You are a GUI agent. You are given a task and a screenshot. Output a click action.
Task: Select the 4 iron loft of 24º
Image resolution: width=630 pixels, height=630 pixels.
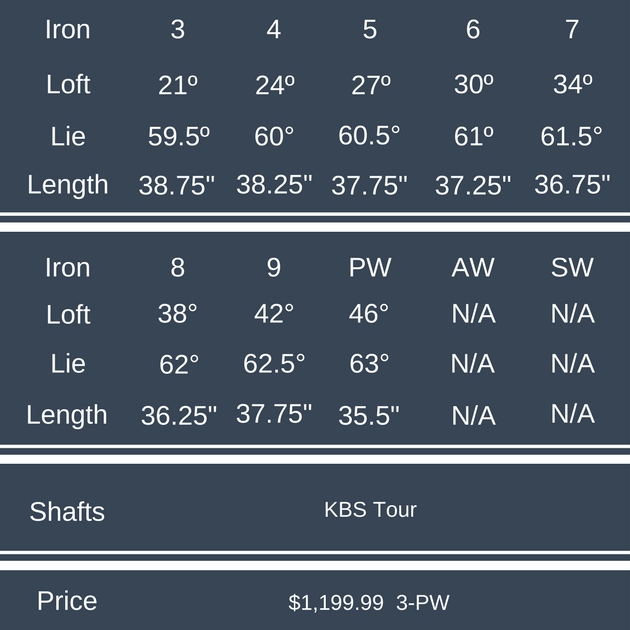[275, 85]
